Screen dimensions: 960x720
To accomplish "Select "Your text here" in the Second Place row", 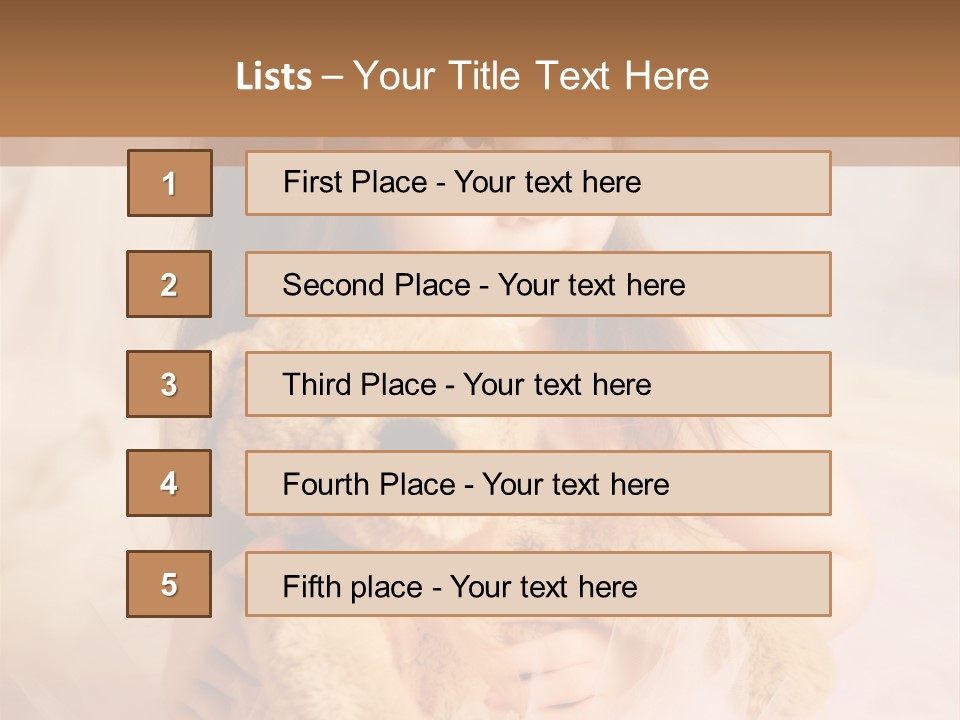I will tap(591, 285).
